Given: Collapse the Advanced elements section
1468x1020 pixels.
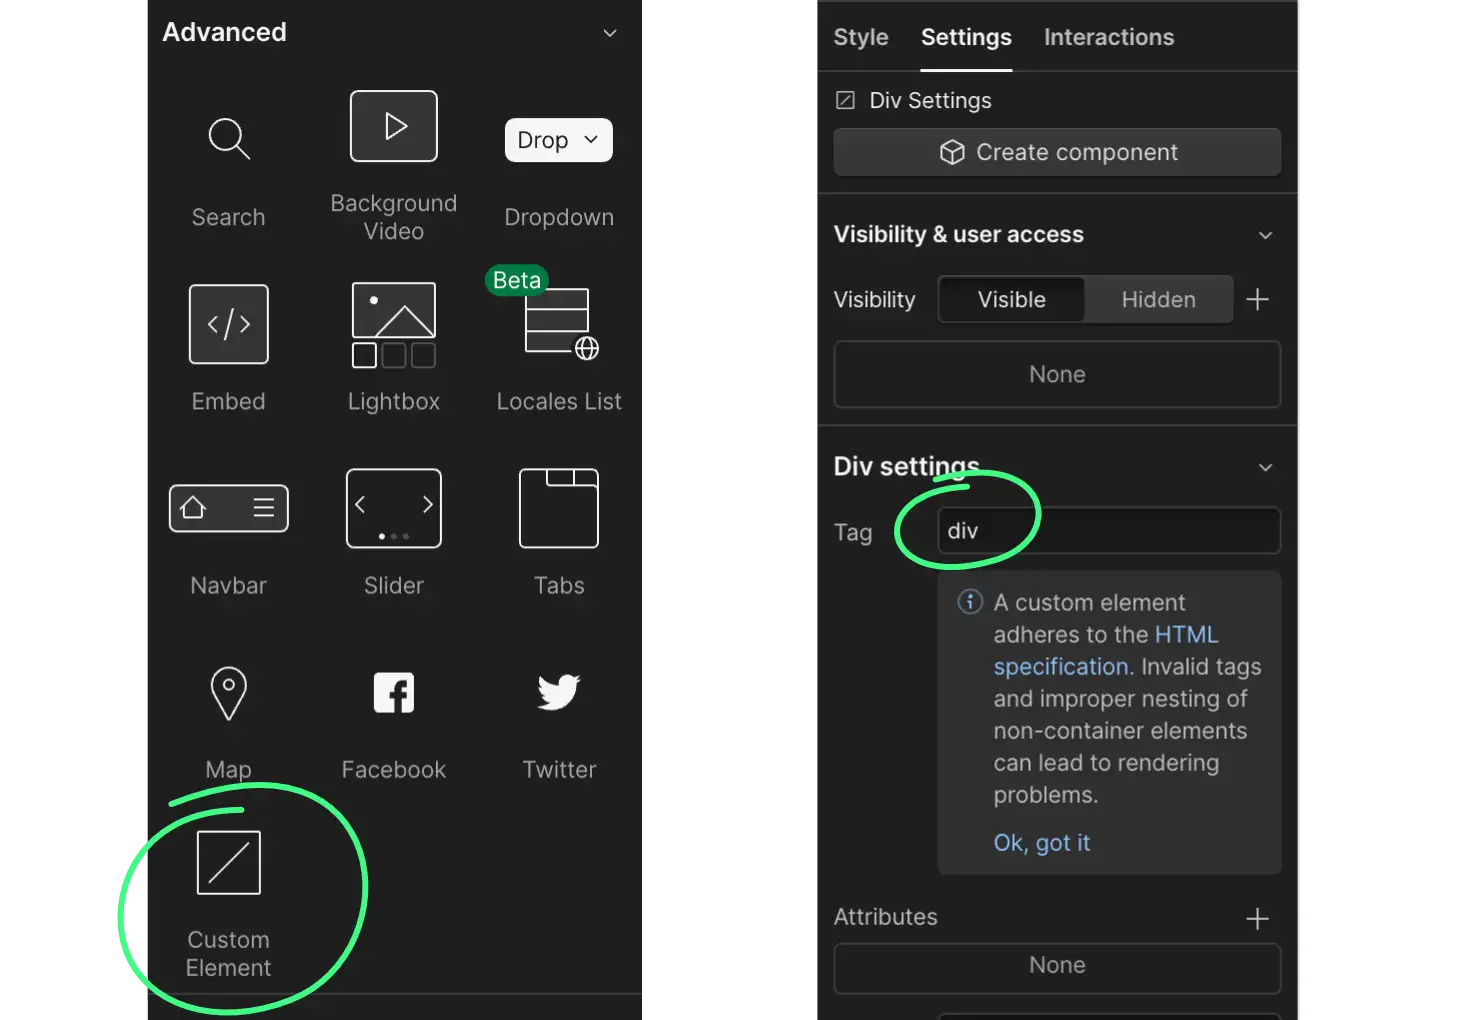Looking at the screenshot, I should click(610, 33).
